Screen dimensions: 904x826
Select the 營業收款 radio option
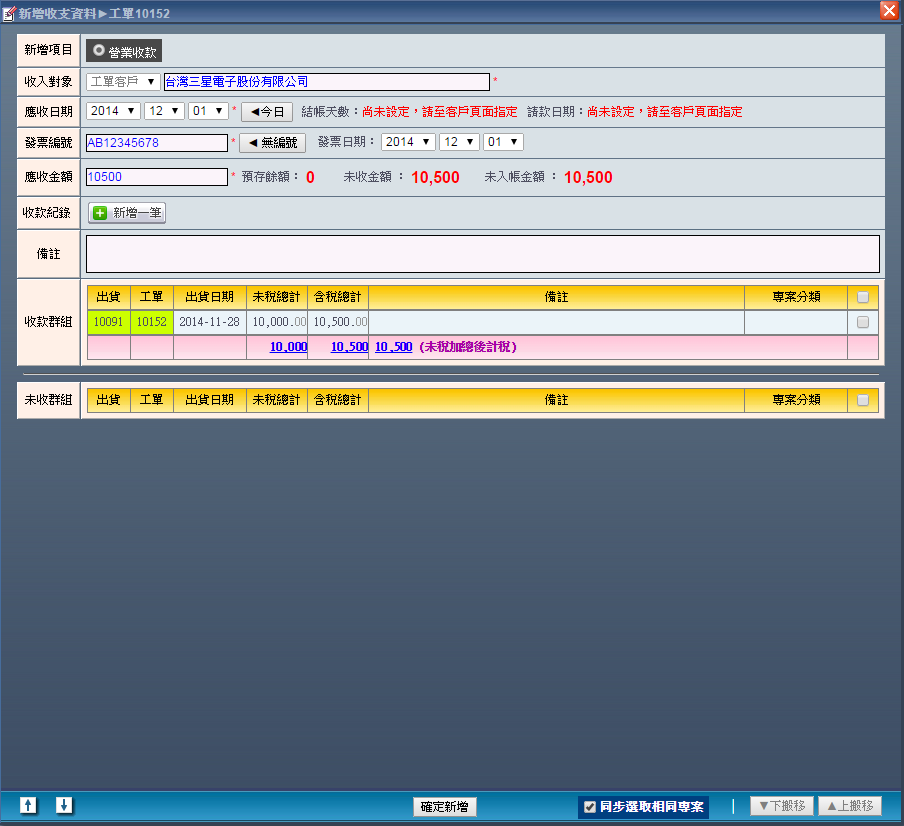pyautogui.click(x=124, y=51)
